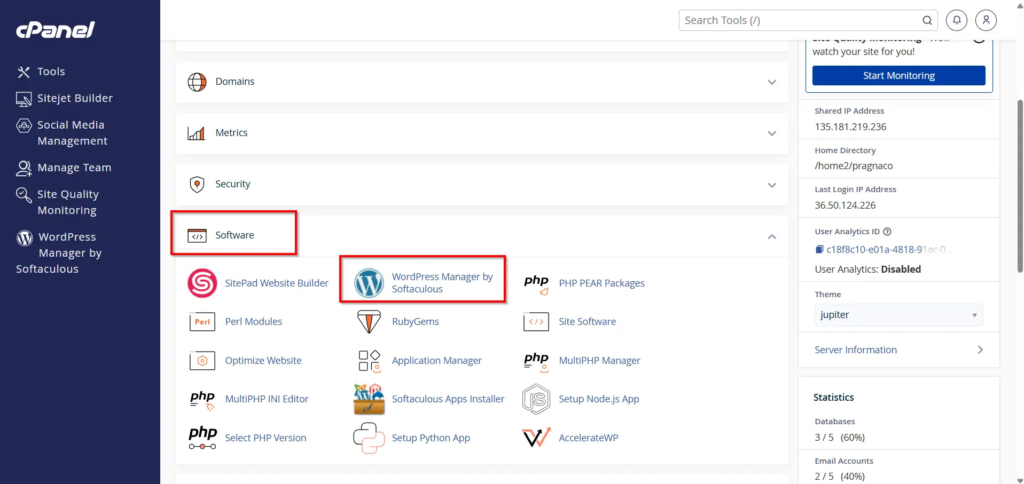Click the Application Manager icon
The width and height of the screenshot is (1024, 484).
click(x=369, y=361)
